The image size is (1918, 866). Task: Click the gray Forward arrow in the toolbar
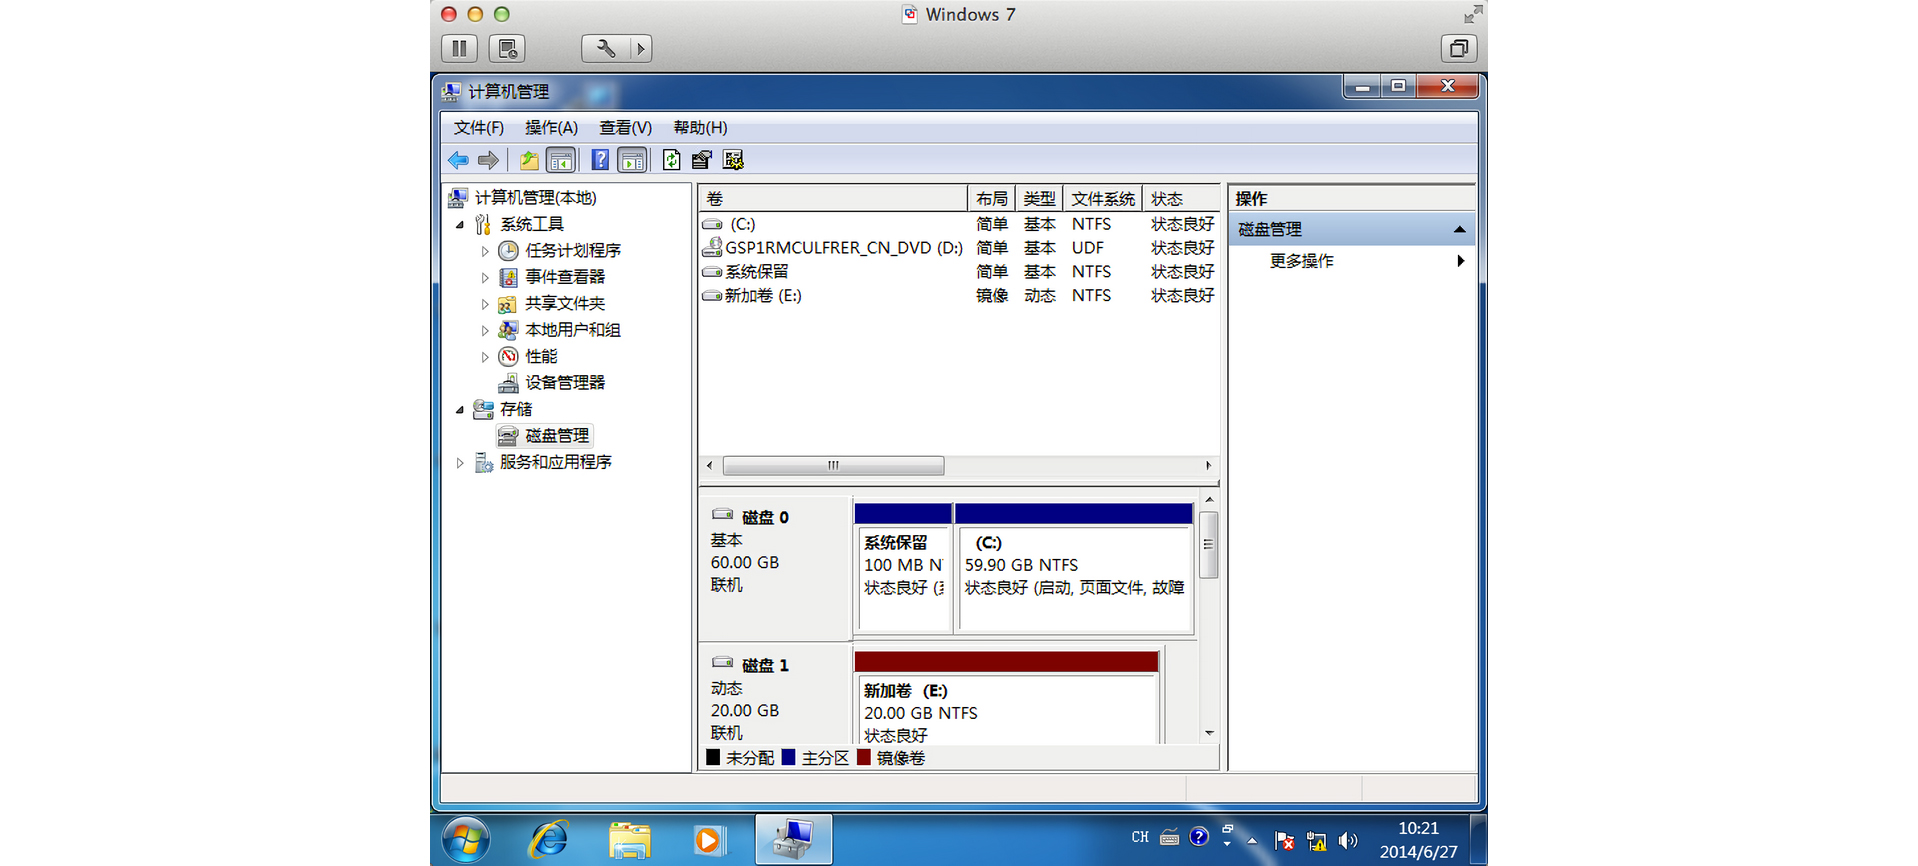click(x=488, y=160)
